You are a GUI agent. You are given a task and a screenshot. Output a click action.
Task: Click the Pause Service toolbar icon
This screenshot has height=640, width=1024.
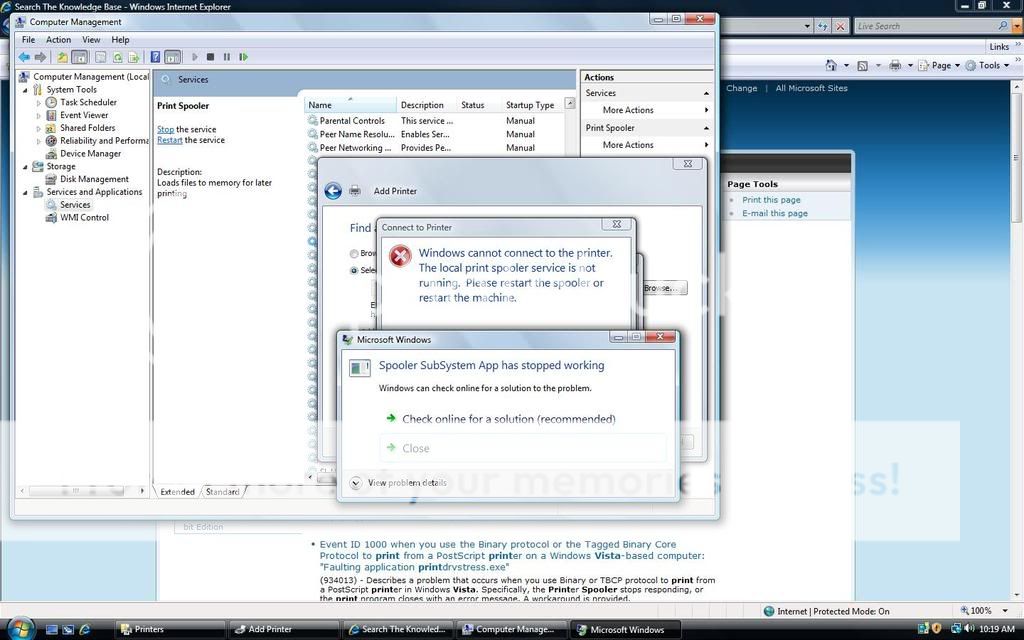click(226, 57)
